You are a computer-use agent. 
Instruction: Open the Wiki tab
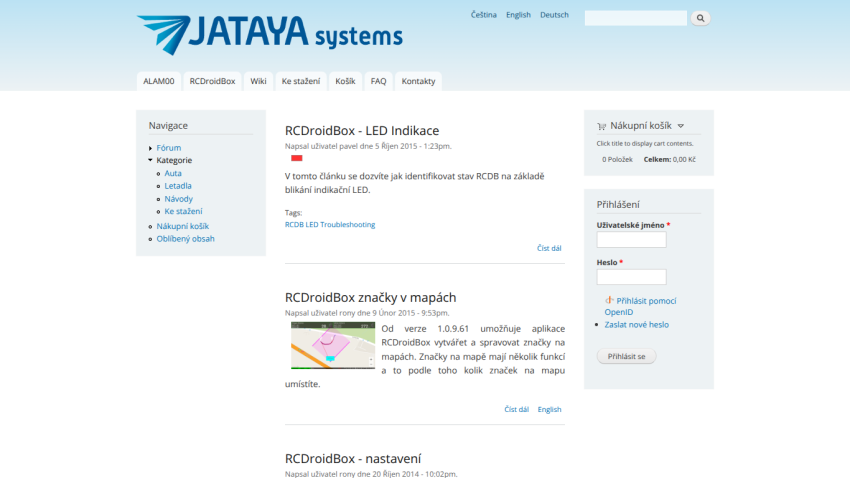[258, 81]
